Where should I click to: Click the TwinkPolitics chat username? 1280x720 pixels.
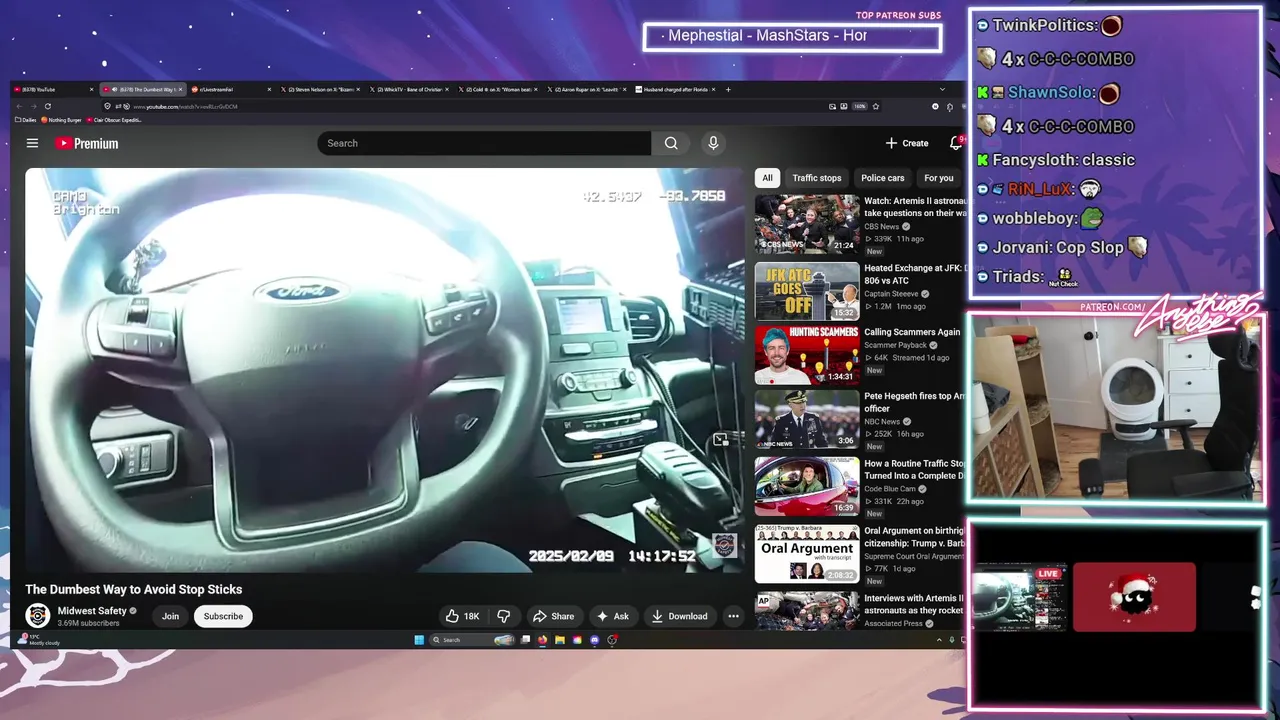coord(1045,25)
